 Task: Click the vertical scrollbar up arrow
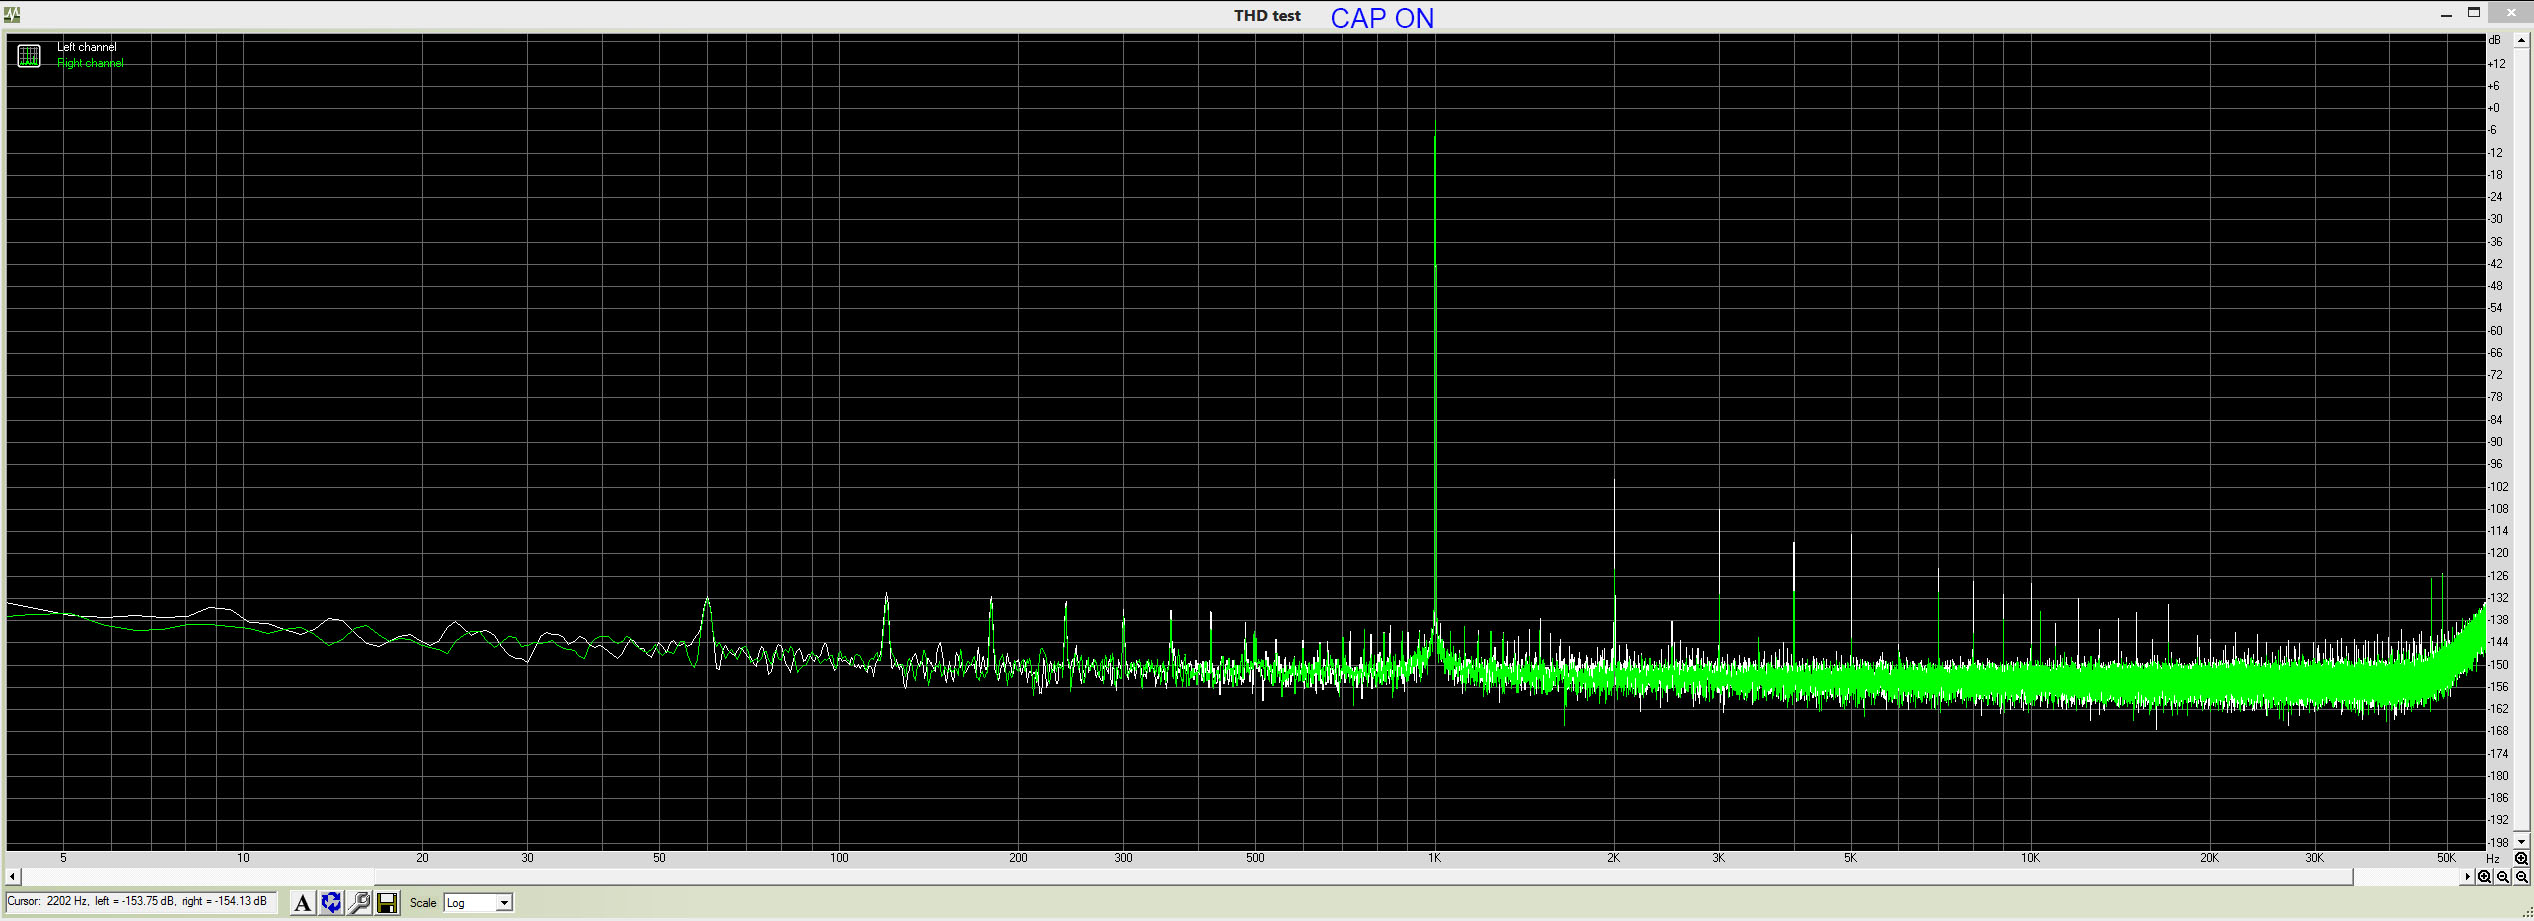[2521, 40]
